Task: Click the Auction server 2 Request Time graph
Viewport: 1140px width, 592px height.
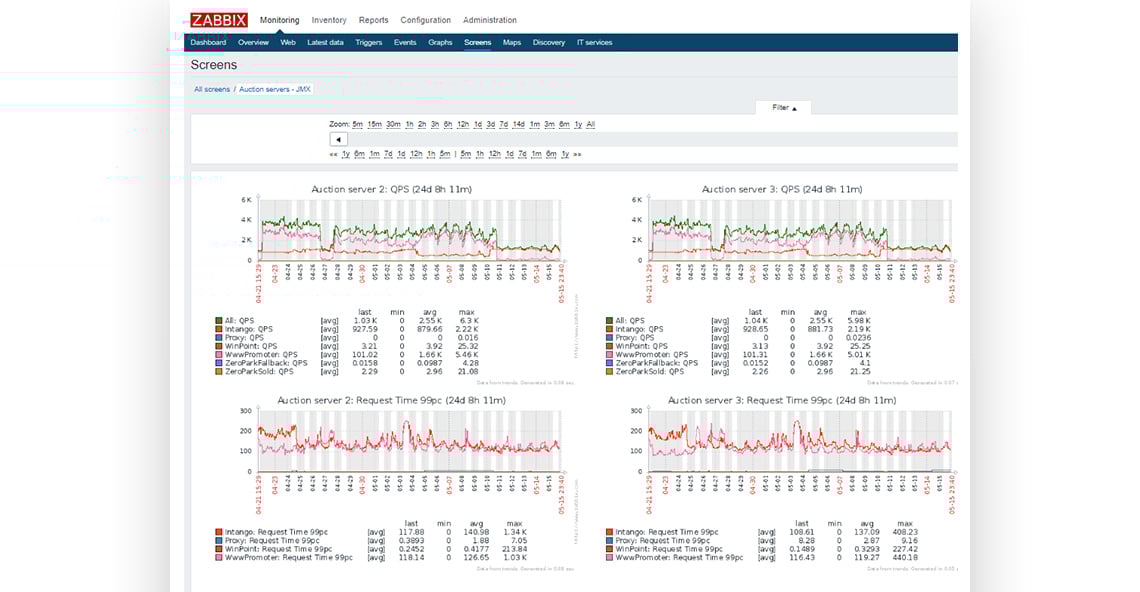Action: coord(410,441)
